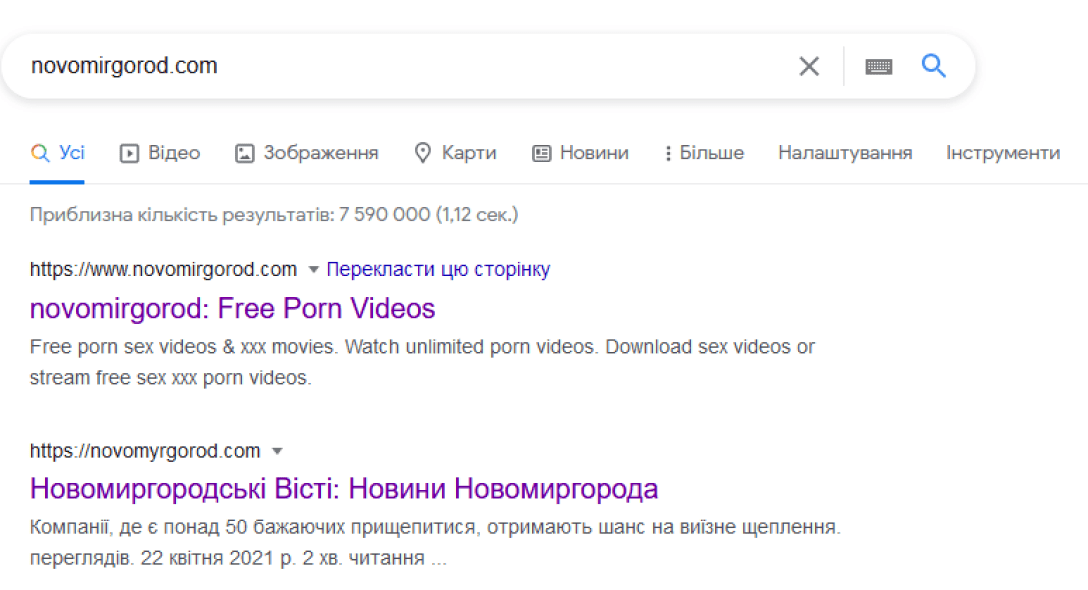Select the Усі results tab
The image size is (1088, 590).
click(x=58, y=153)
